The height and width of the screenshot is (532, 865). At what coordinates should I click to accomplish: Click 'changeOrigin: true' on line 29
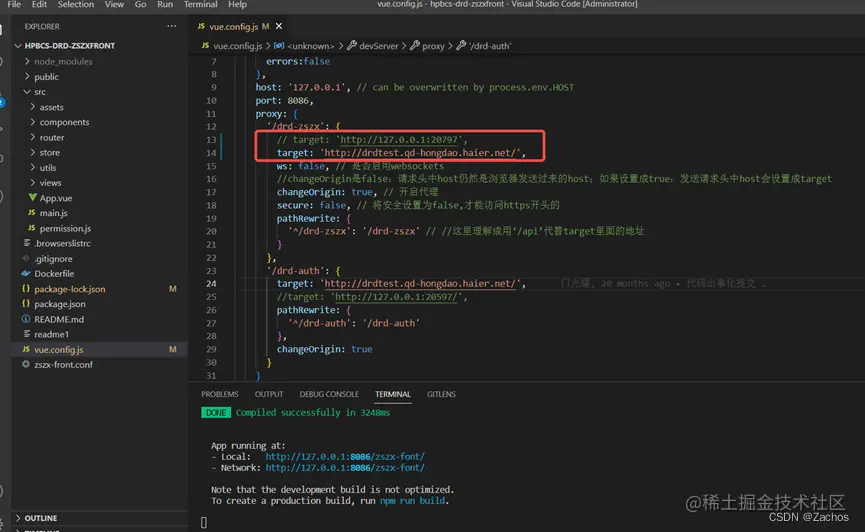coord(324,349)
